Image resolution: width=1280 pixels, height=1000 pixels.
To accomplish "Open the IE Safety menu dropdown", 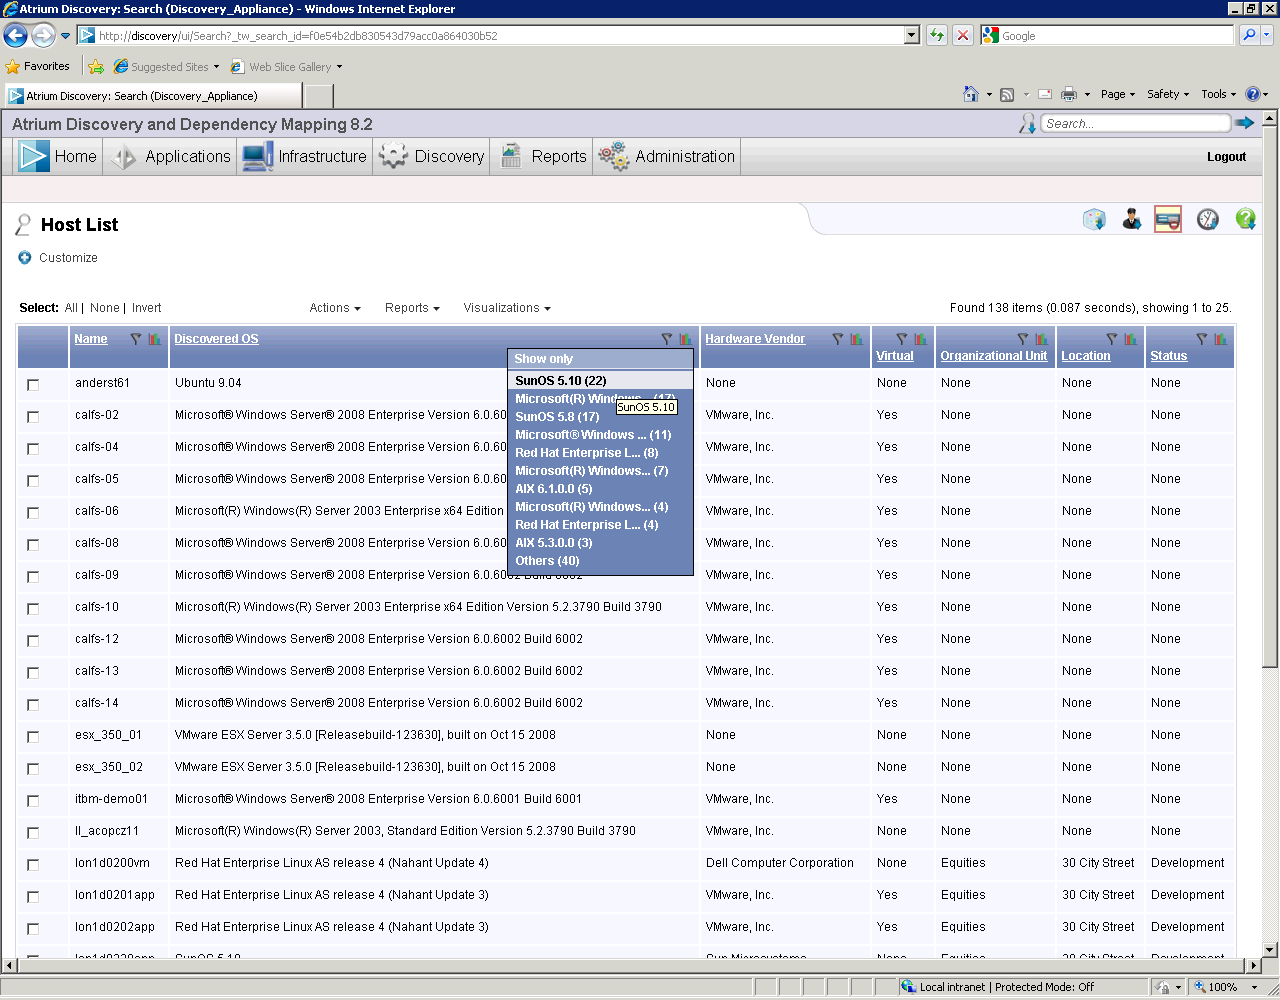I will pos(1168,94).
